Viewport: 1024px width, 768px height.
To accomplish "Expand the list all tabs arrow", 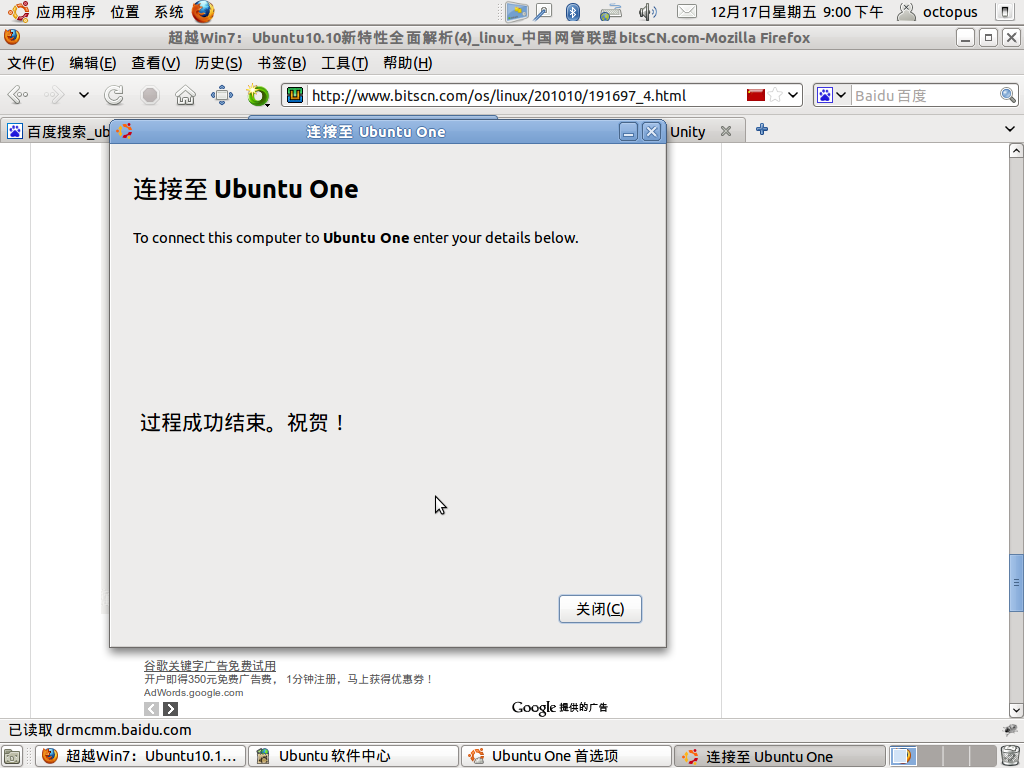I will pyautogui.click(x=1010, y=129).
